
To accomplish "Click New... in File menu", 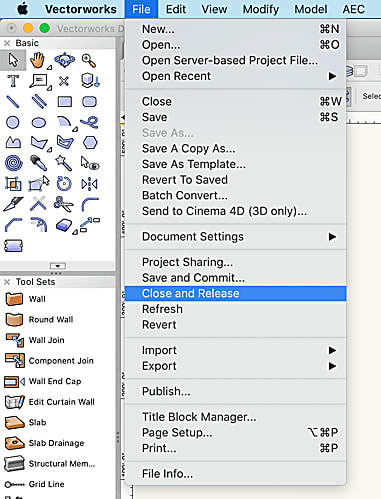I will 236,29.
